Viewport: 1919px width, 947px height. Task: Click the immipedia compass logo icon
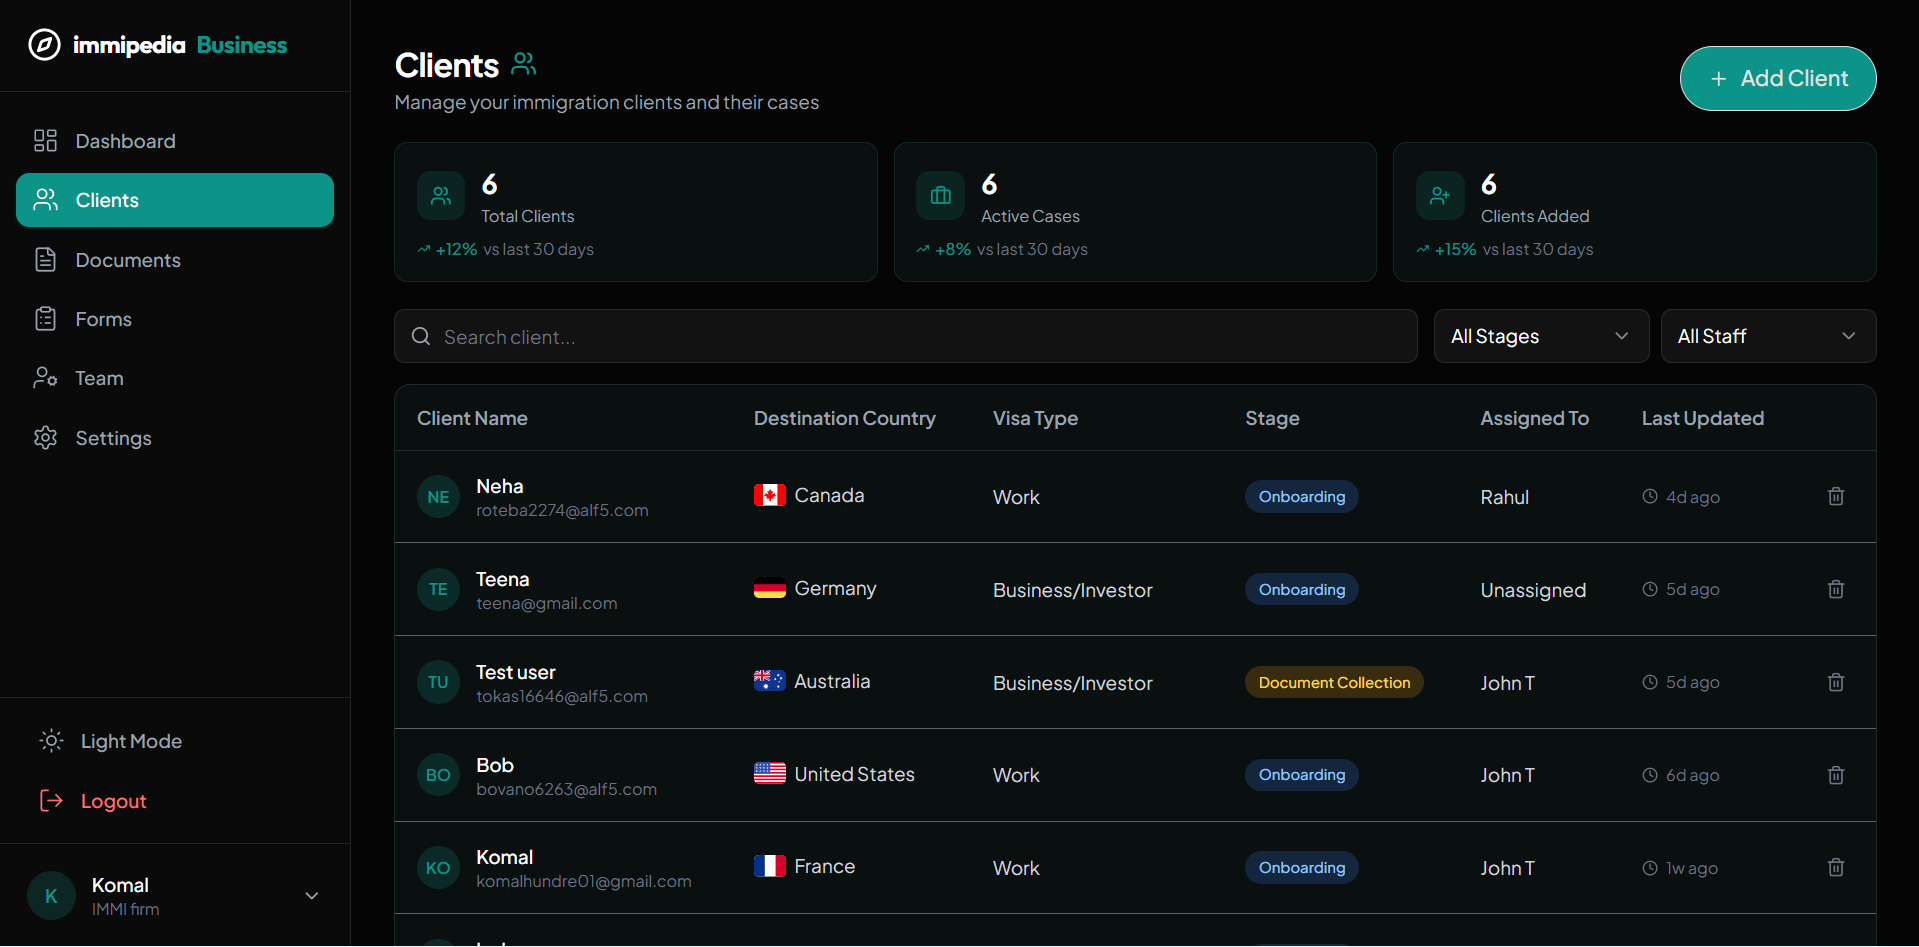[44, 45]
